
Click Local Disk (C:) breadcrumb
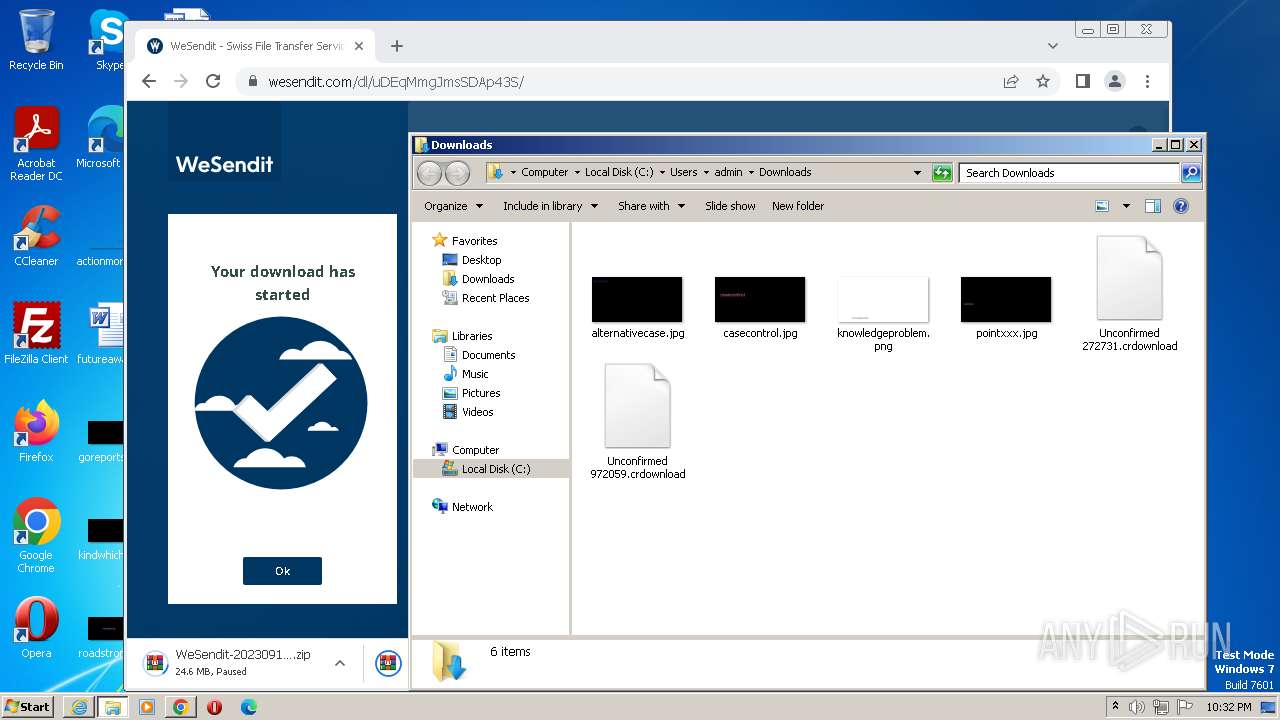619,172
